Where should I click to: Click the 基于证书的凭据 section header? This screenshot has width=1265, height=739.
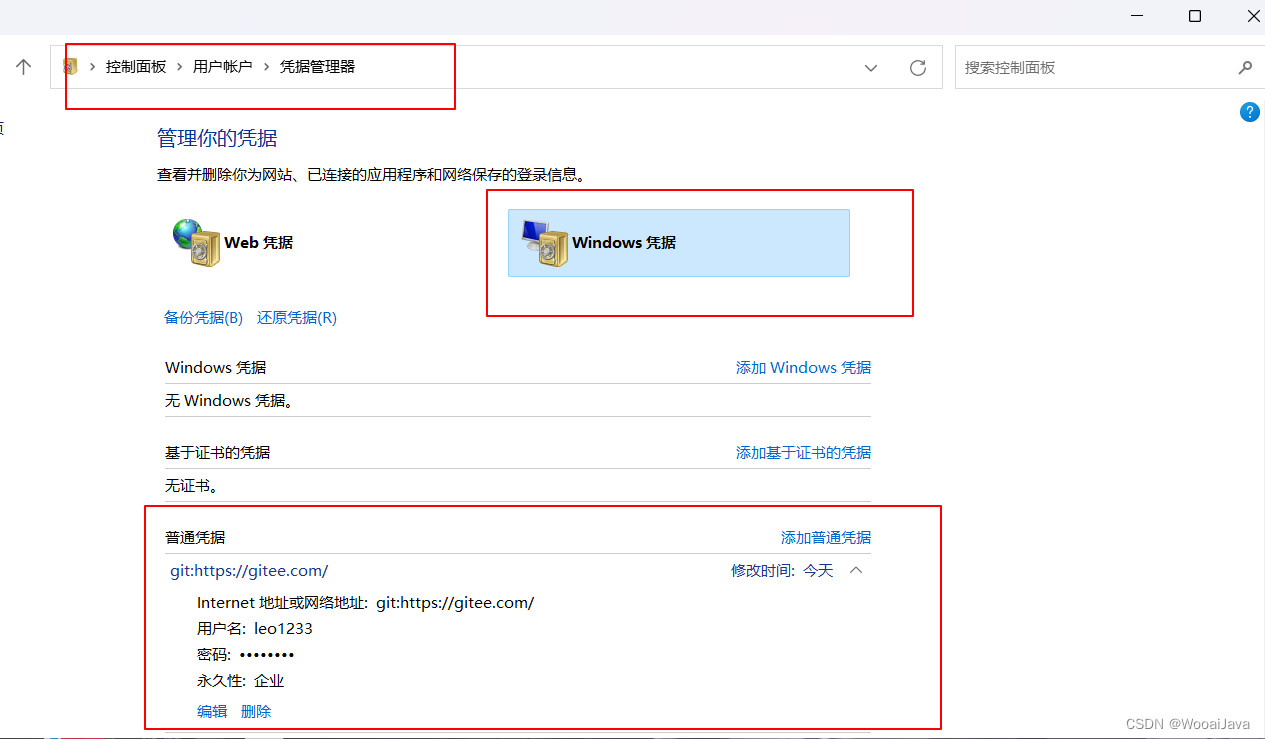[217, 453]
